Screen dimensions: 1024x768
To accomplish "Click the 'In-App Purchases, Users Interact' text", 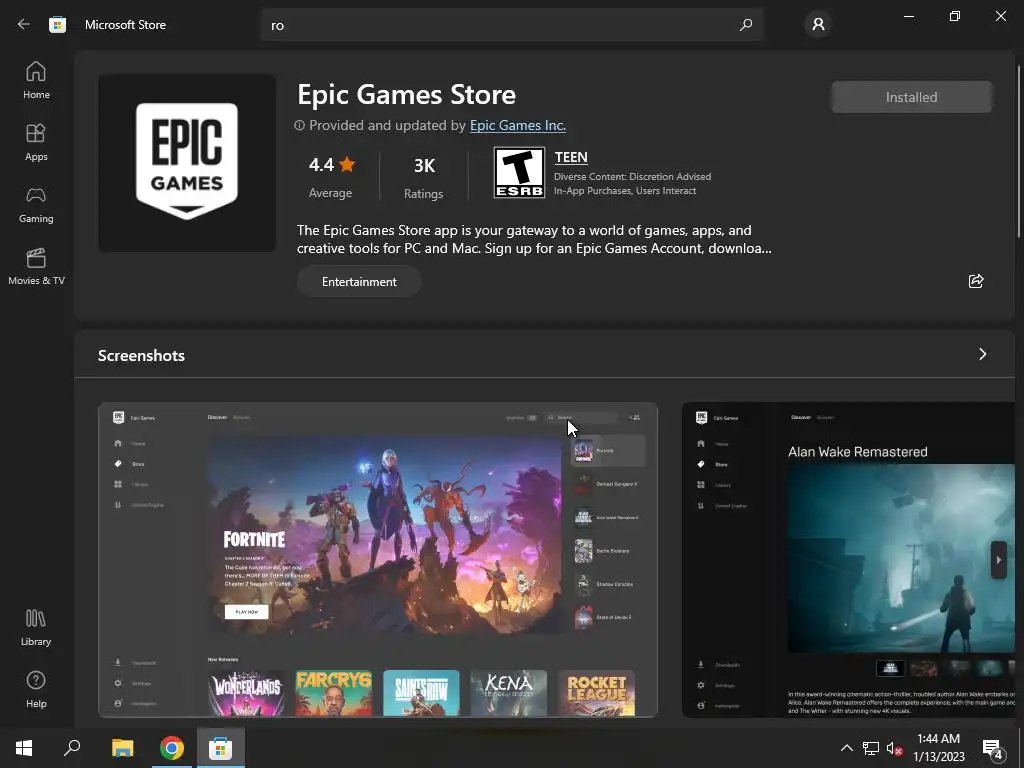I will tap(625, 191).
